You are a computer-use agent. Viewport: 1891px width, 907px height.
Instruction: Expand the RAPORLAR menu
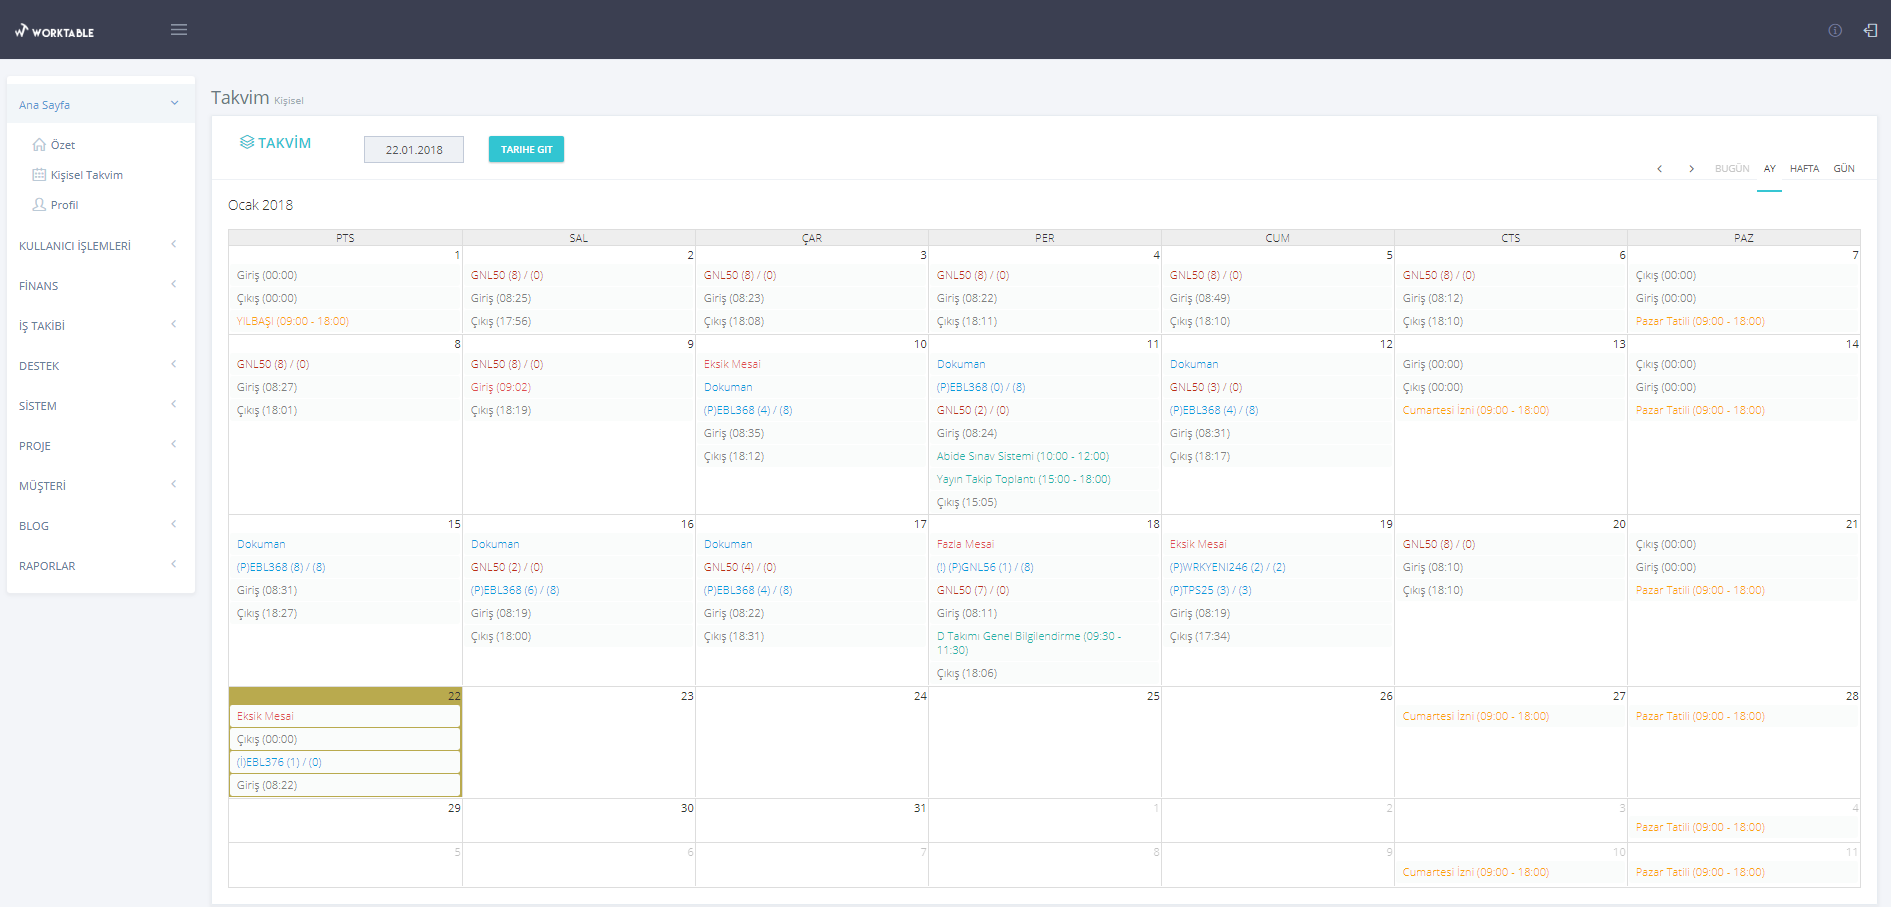(x=100, y=566)
